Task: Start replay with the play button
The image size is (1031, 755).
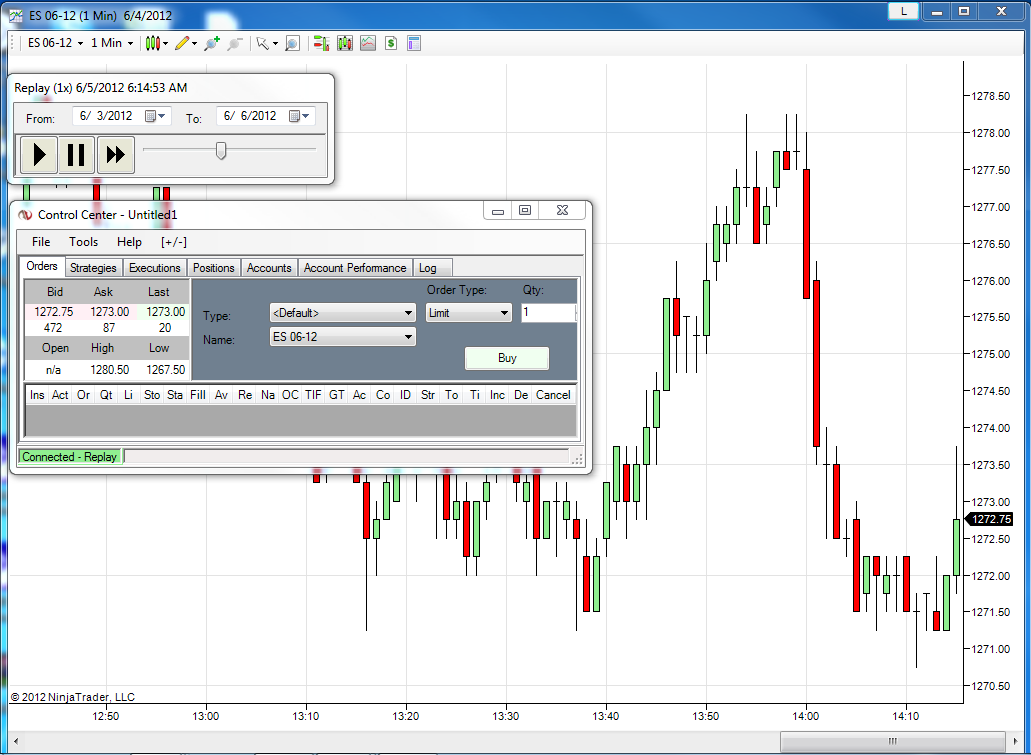Action: (x=39, y=155)
